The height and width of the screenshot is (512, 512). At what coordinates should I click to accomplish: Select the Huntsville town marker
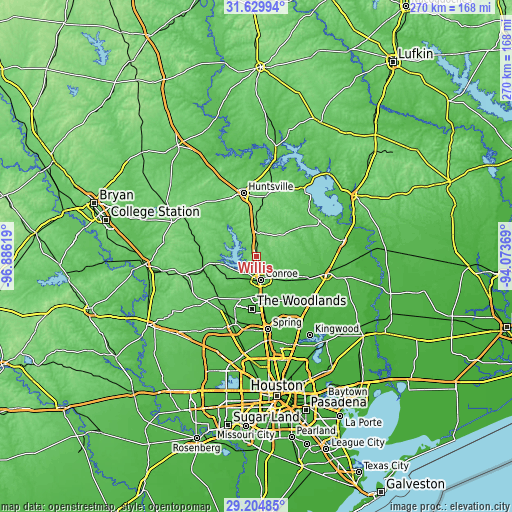pyautogui.click(x=244, y=193)
